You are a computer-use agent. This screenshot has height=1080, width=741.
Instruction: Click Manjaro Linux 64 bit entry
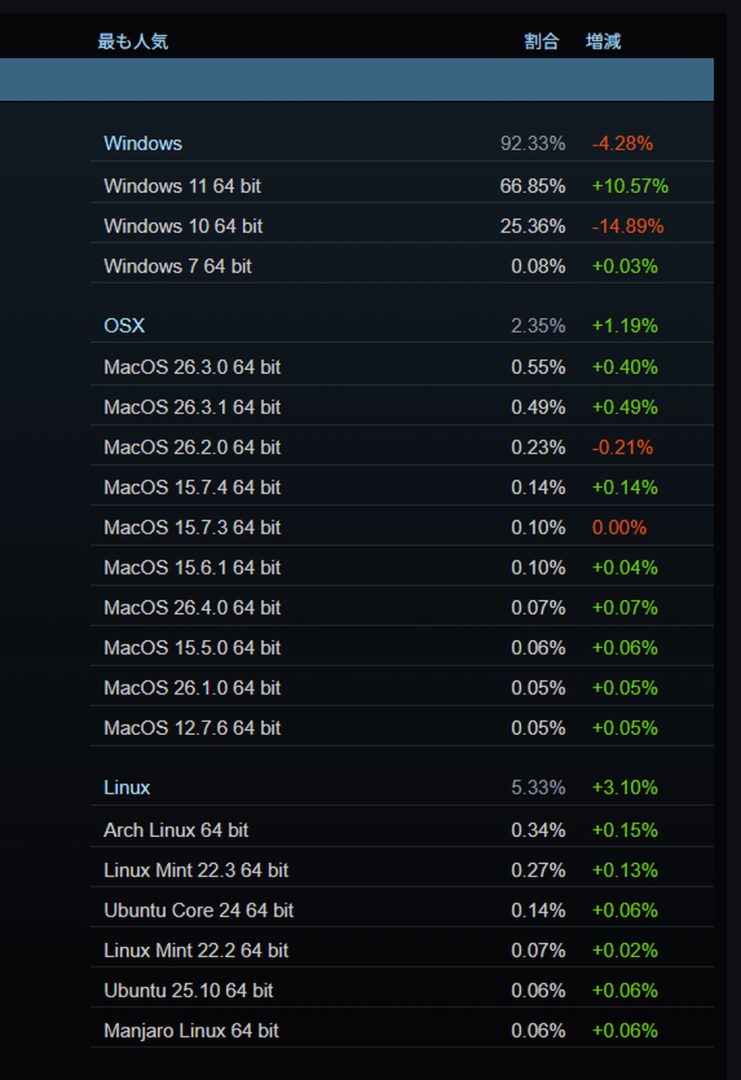pyautogui.click(x=191, y=1030)
